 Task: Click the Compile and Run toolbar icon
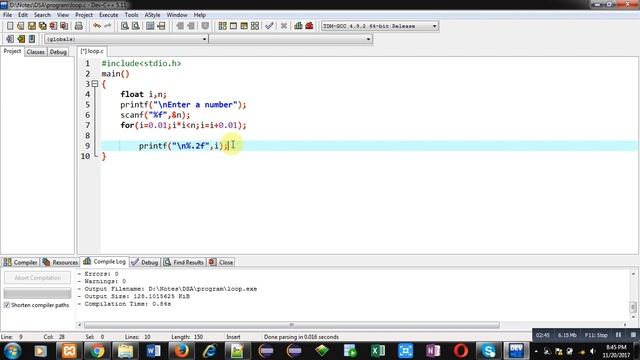coord(244,26)
